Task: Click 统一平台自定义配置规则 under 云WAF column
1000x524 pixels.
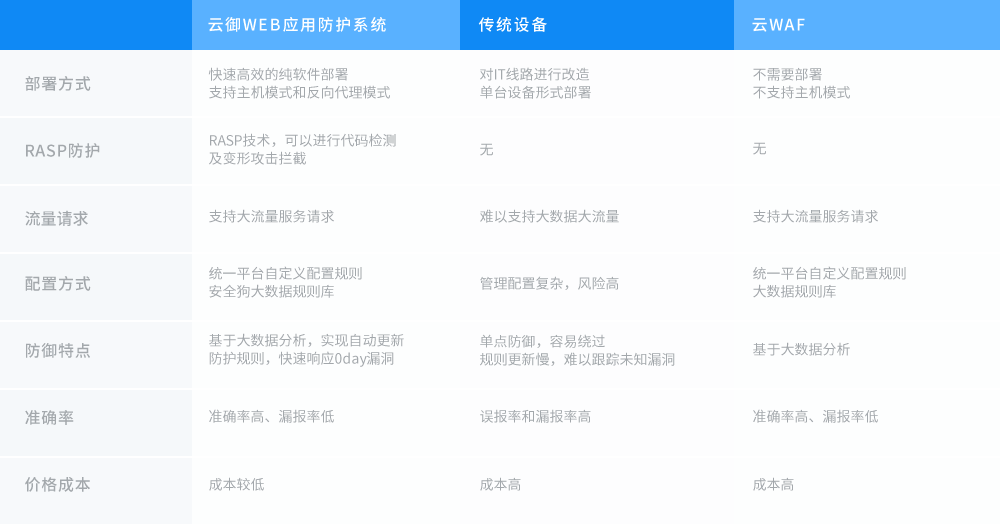Action: pyautogui.click(x=829, y=273)
